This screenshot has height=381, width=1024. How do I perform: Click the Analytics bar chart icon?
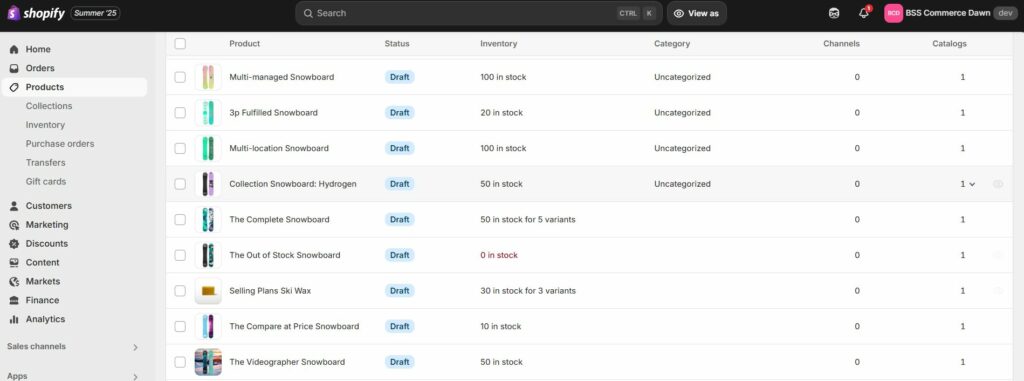click(14, 320)
